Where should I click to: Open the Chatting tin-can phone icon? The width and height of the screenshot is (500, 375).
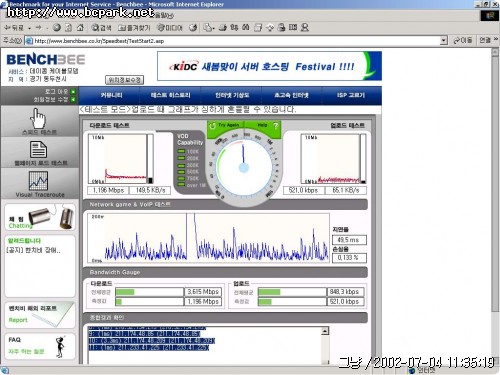[51, 217]
